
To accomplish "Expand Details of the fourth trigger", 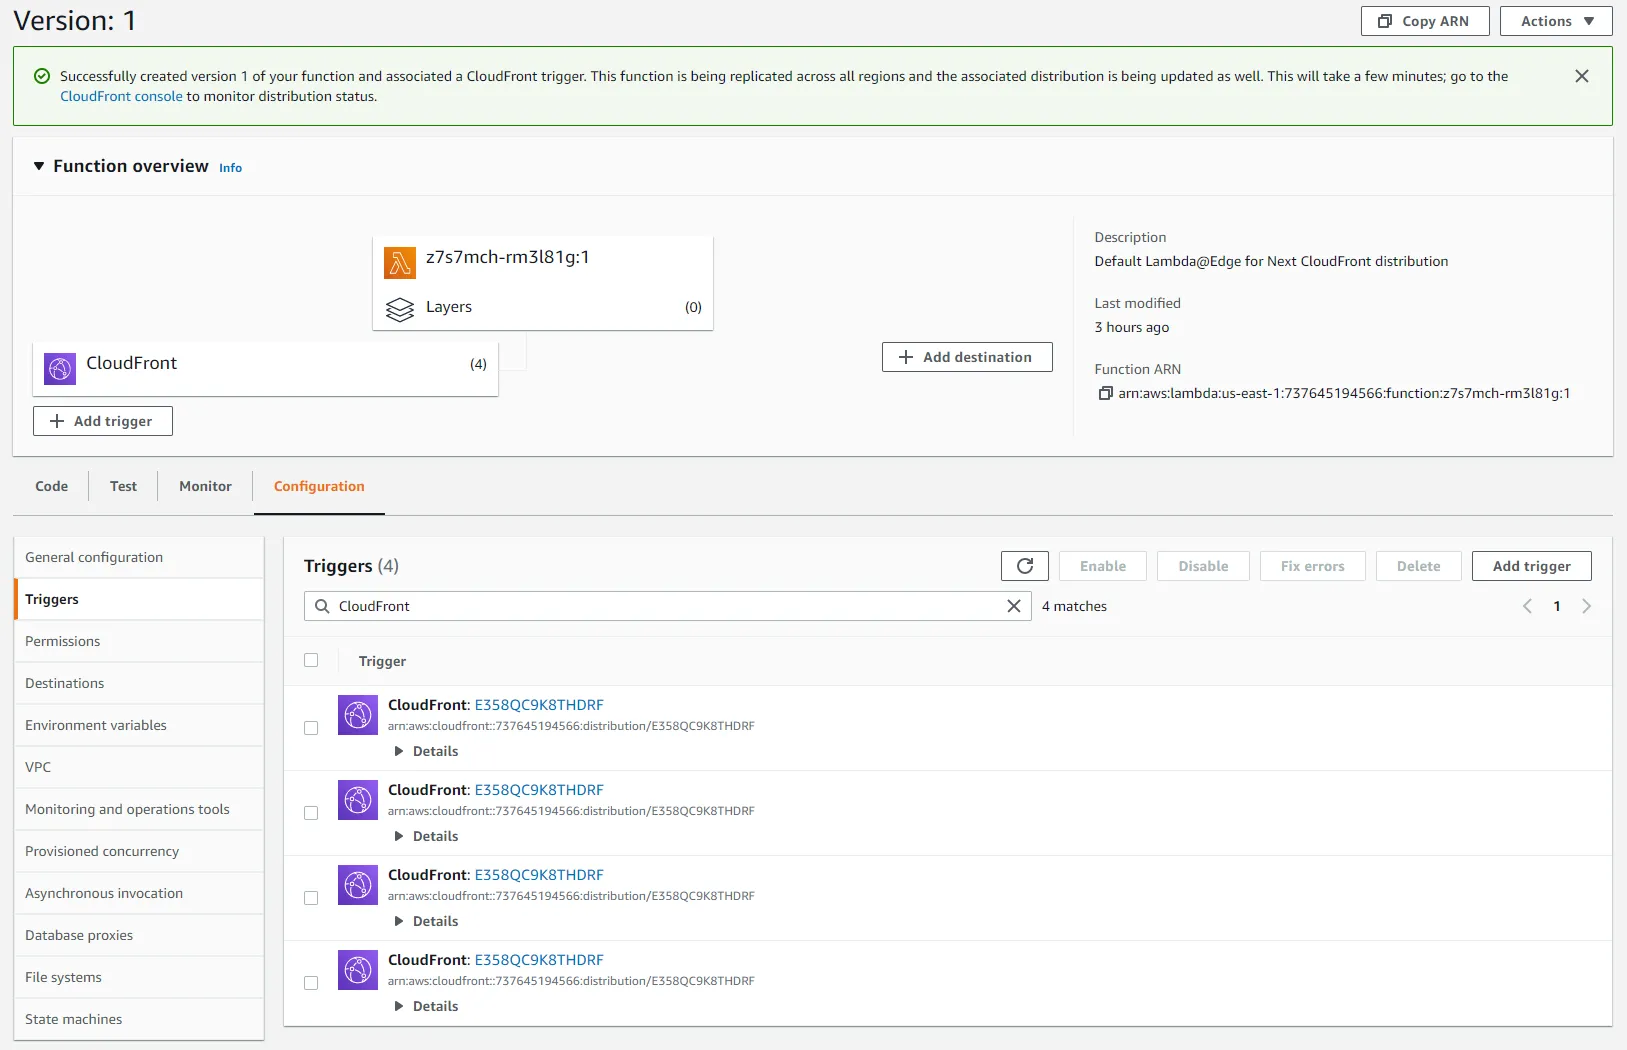I will point(427,1006).
